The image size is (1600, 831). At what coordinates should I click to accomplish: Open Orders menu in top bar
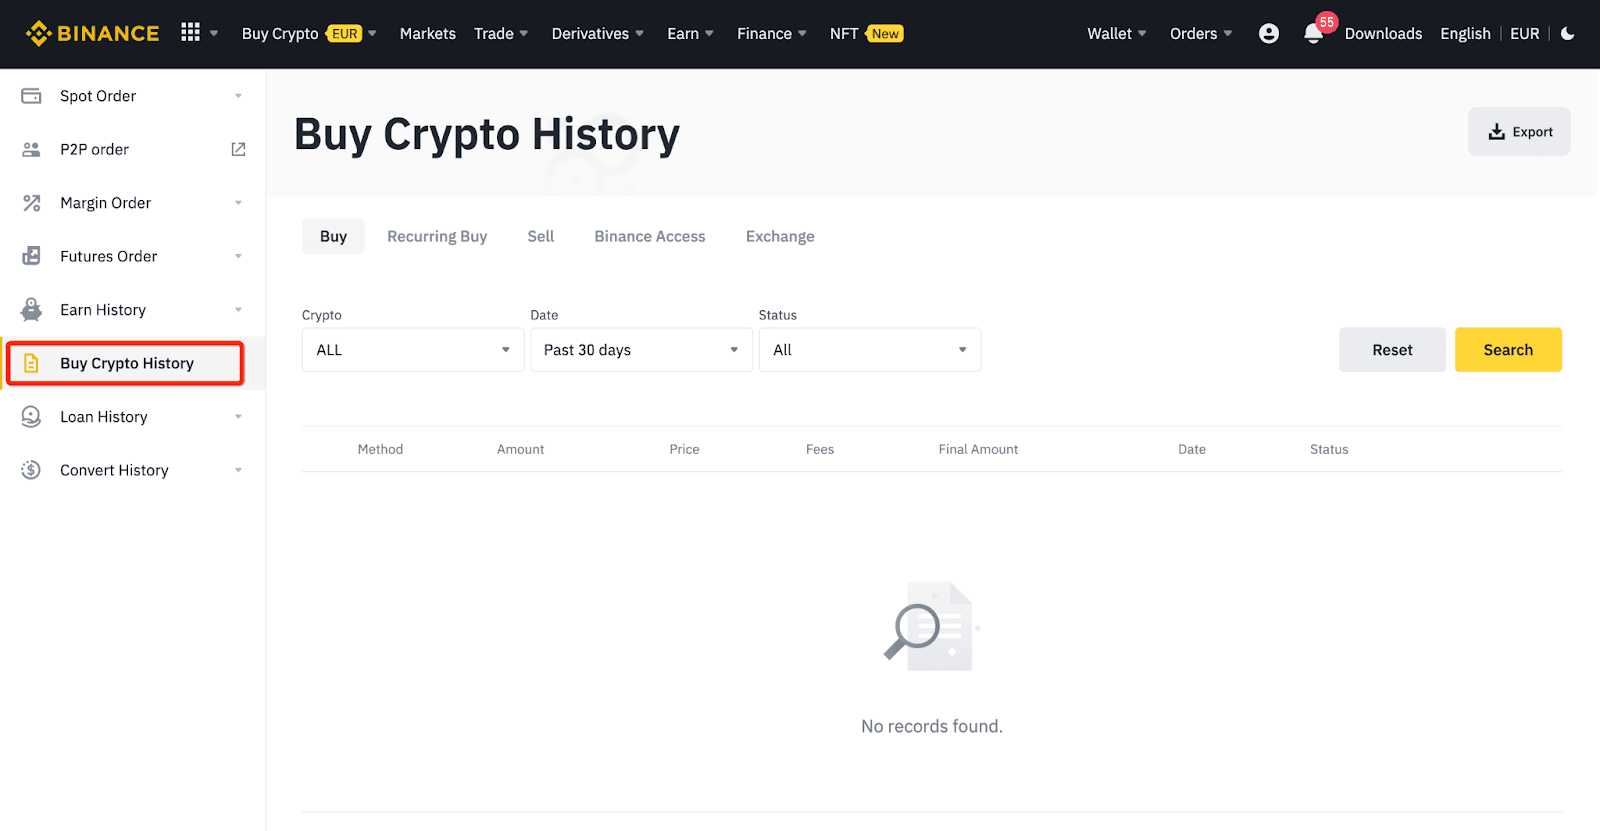[x=1201, y=33]
